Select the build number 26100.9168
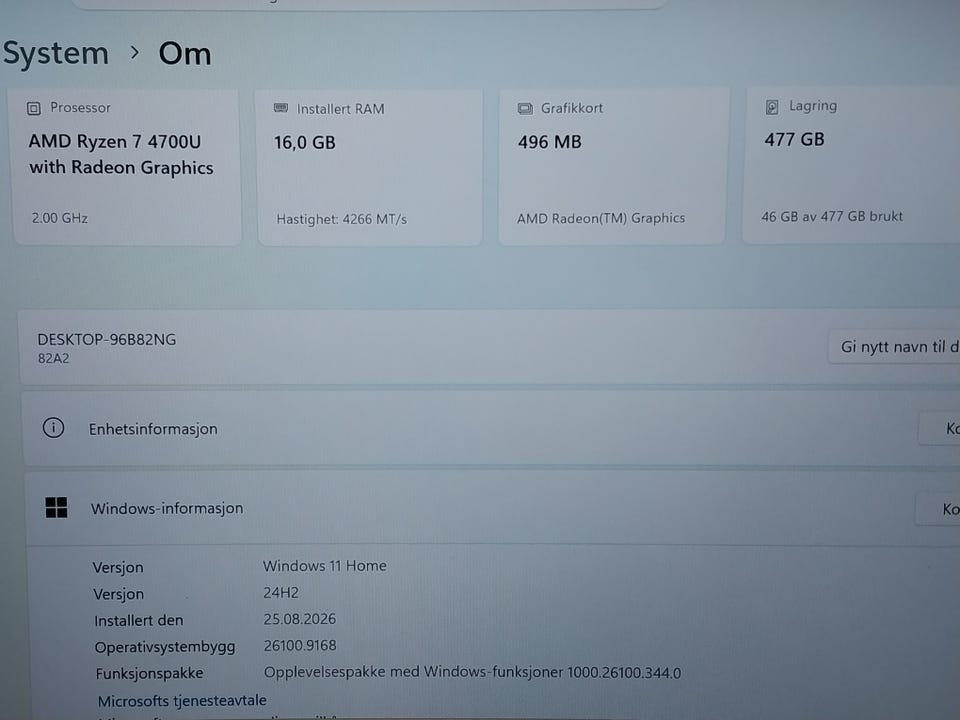The width and height of the screenshot is (960, 720). point(300,645)
